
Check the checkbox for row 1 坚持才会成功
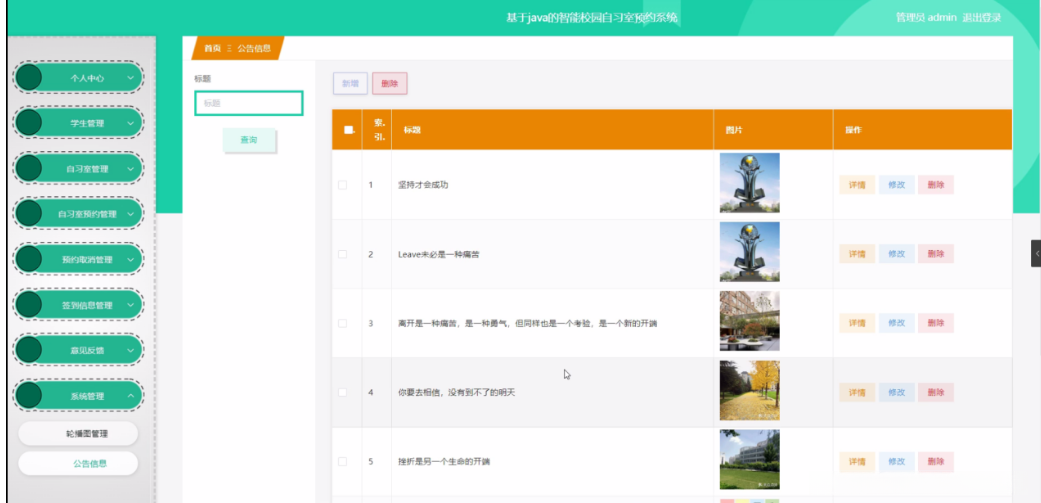click(x=343, y=185)
